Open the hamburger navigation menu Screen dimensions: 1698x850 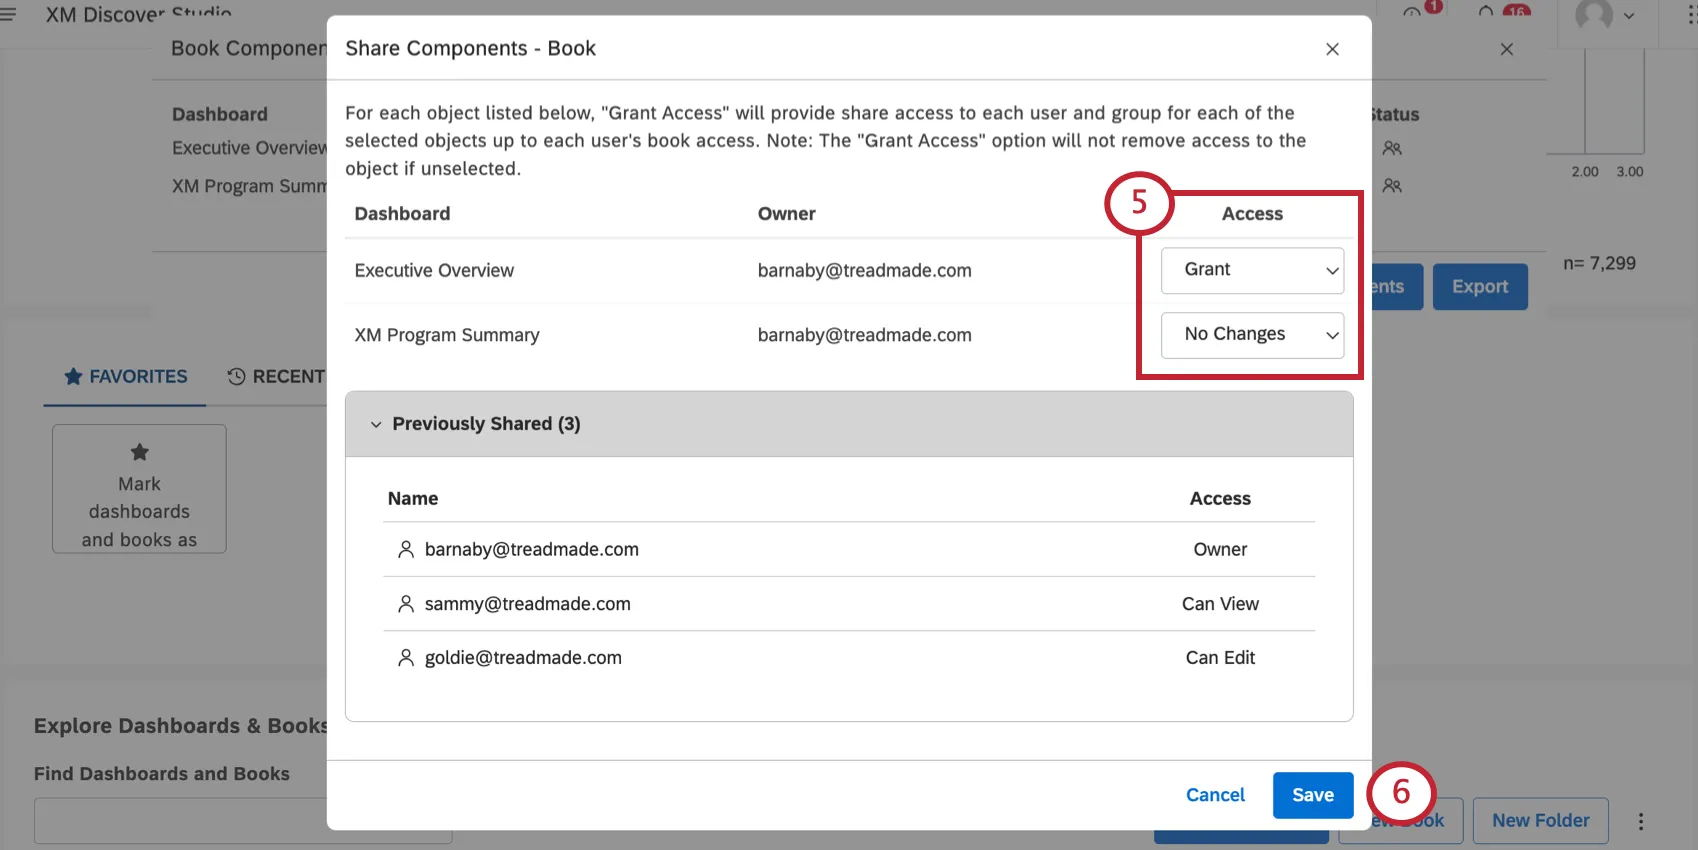tap(9, 14)
